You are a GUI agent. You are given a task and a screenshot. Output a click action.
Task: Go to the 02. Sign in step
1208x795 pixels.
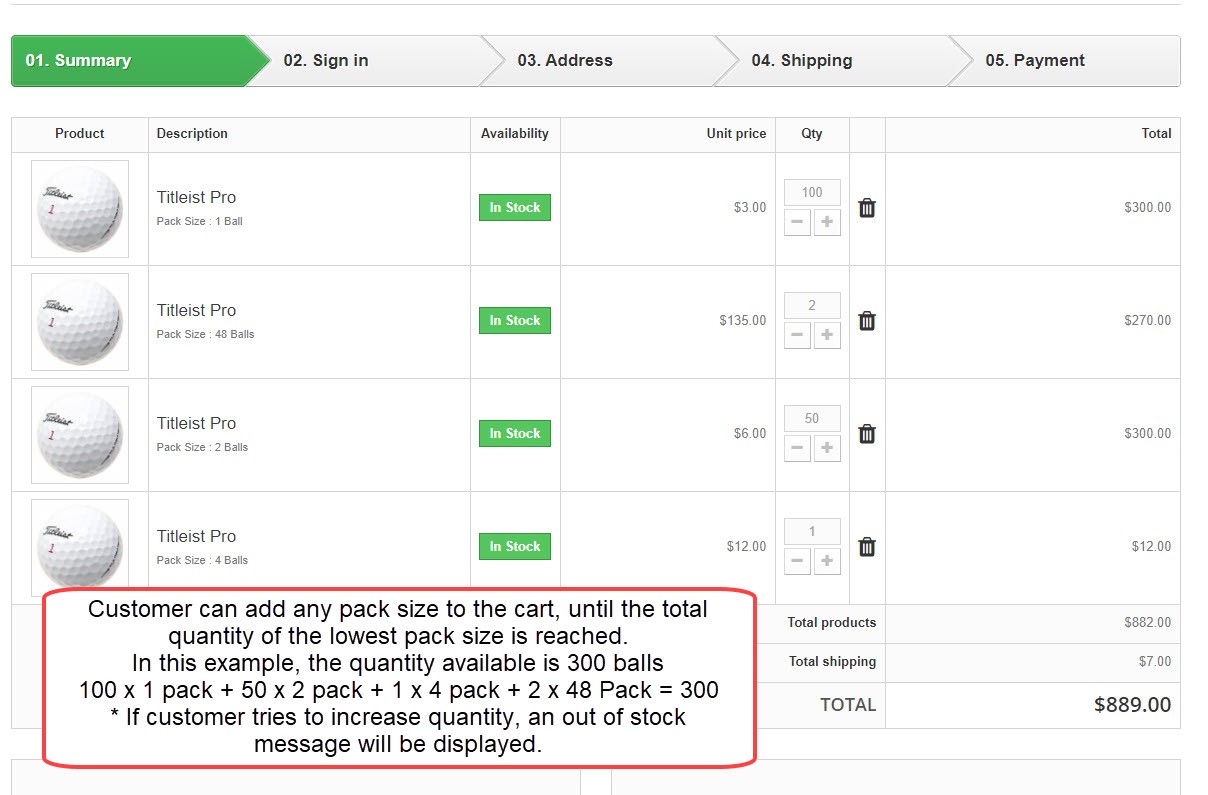326,60
